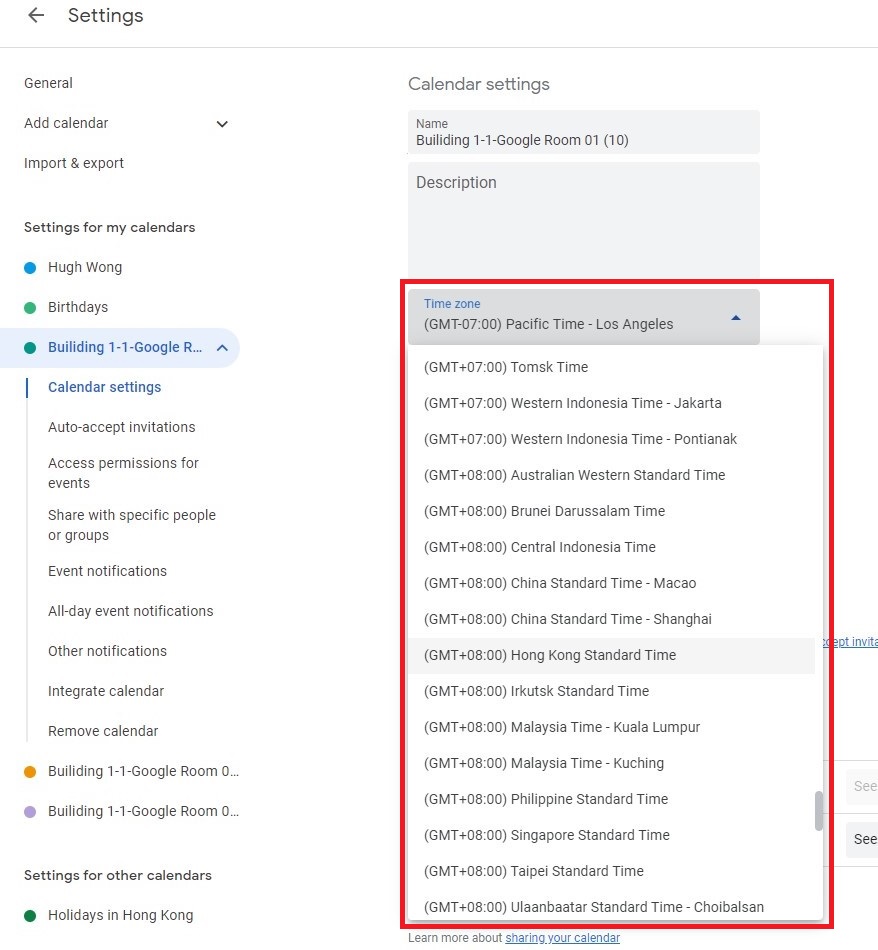The width and height of the screenshot is (878, 950).
Task: Collapse the Builiding 1-1-Google Room calendar section
Action: 222,348
